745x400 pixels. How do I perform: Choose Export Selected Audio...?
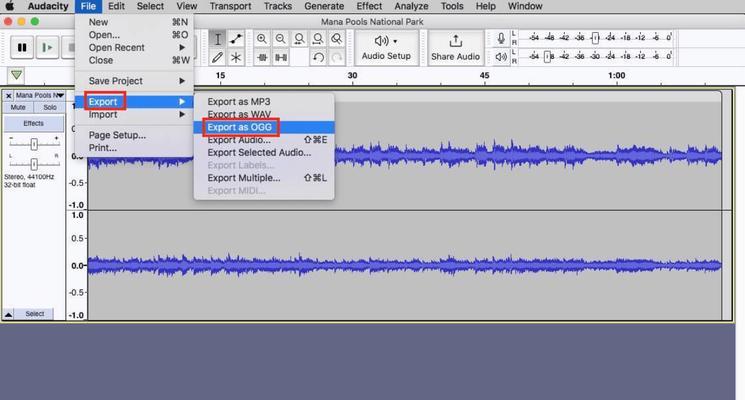(264, 152)
